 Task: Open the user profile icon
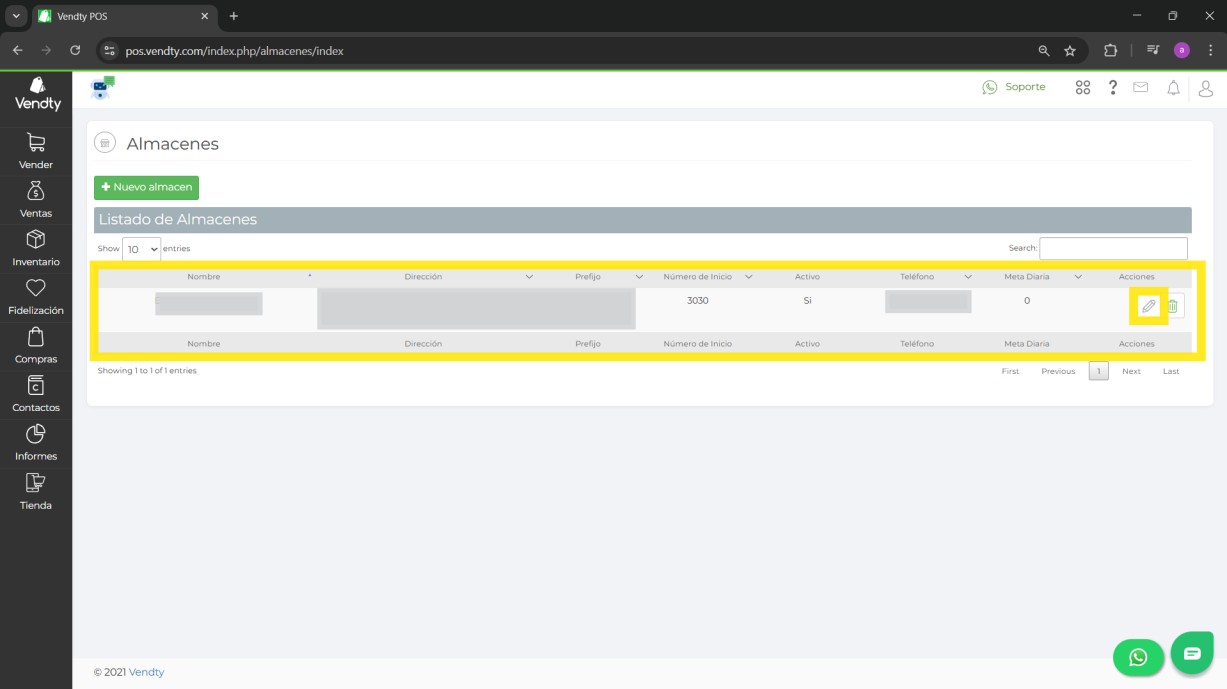point(1205,88)
